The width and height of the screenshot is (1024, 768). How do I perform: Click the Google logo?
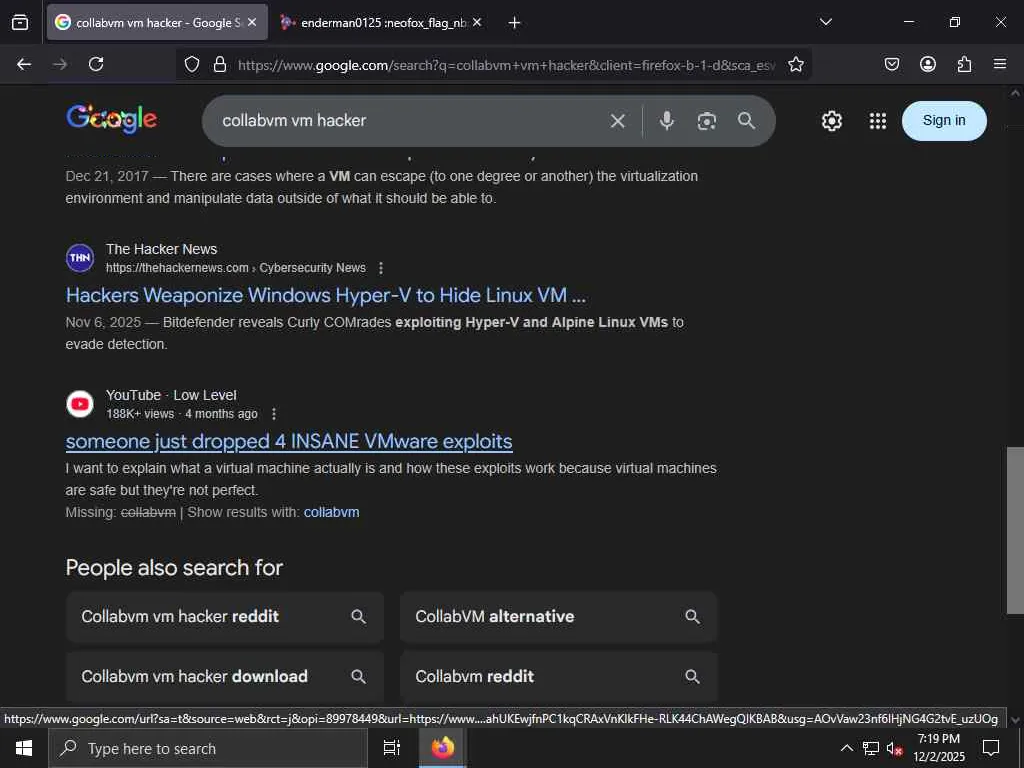click(112, 119)
